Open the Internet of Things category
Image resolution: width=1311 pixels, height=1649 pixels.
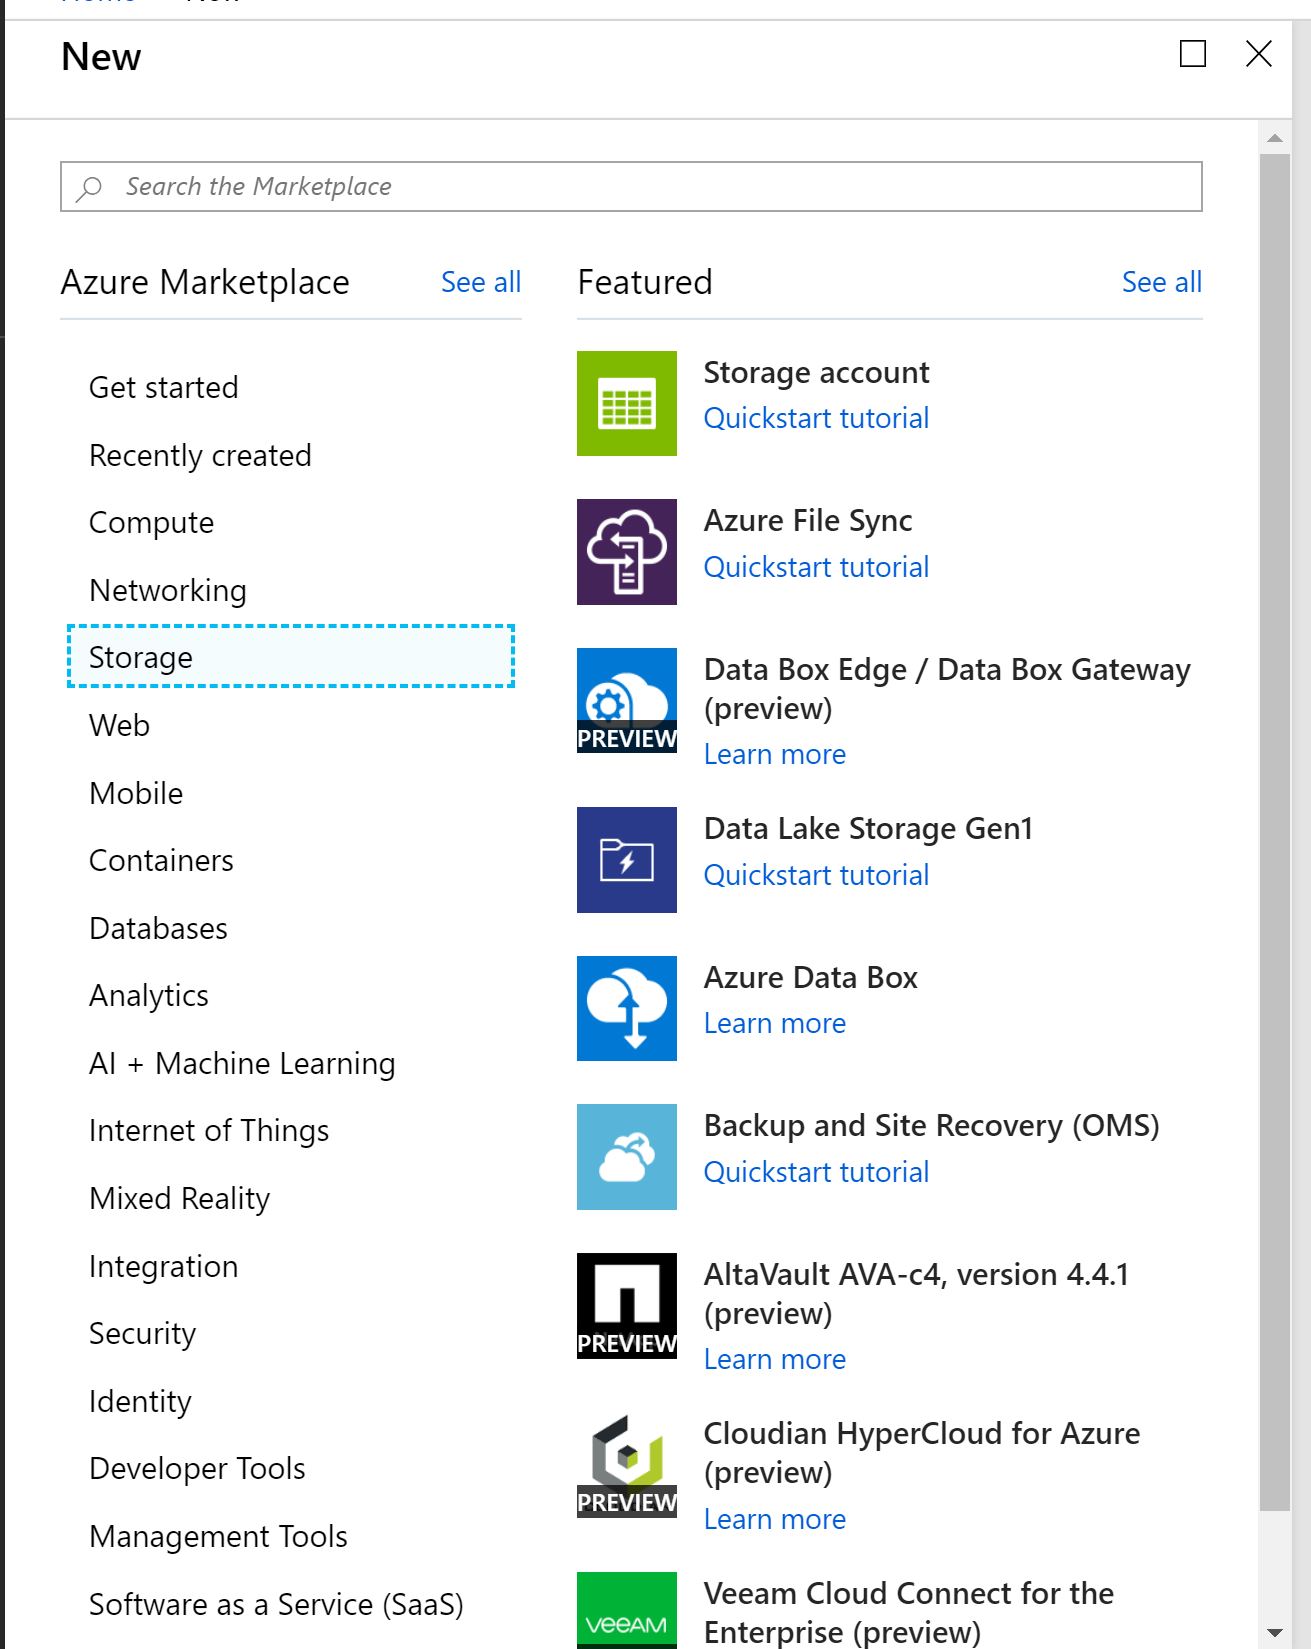(x=209, y=1131)
